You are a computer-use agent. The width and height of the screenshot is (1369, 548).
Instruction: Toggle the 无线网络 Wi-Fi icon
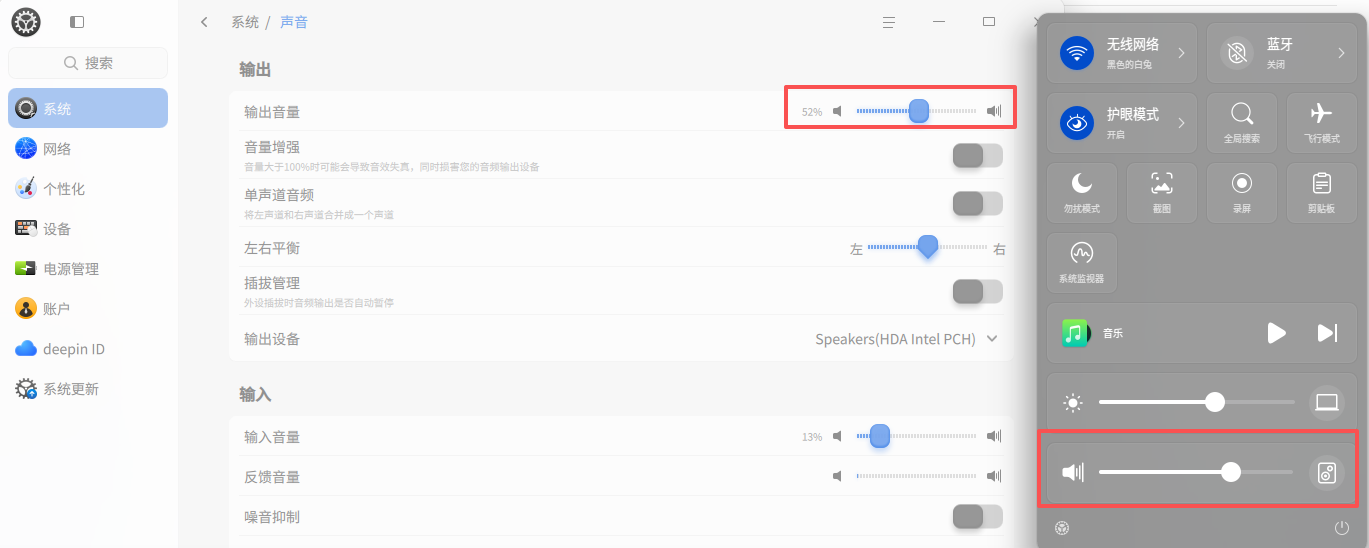pos(1077,53)
